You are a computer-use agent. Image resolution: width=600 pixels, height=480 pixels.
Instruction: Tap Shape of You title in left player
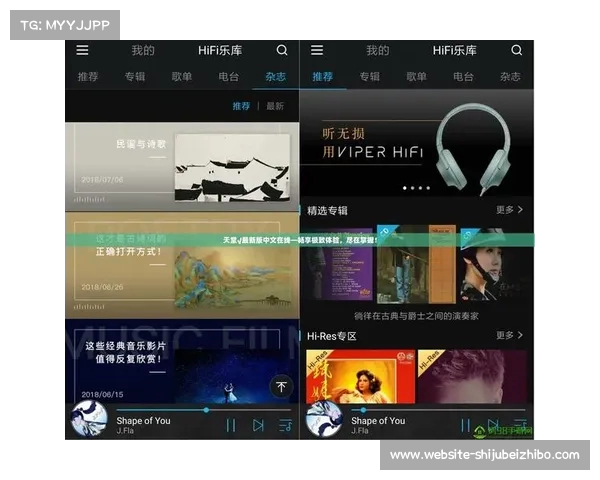143,421
